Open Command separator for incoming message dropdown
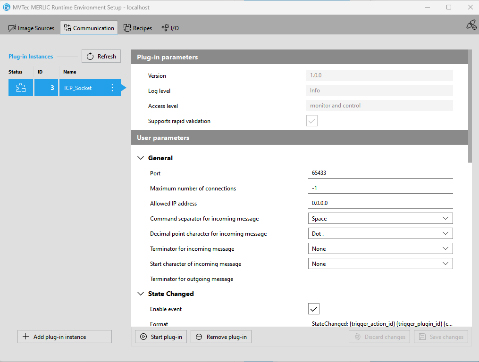 [x=380, y=218]
